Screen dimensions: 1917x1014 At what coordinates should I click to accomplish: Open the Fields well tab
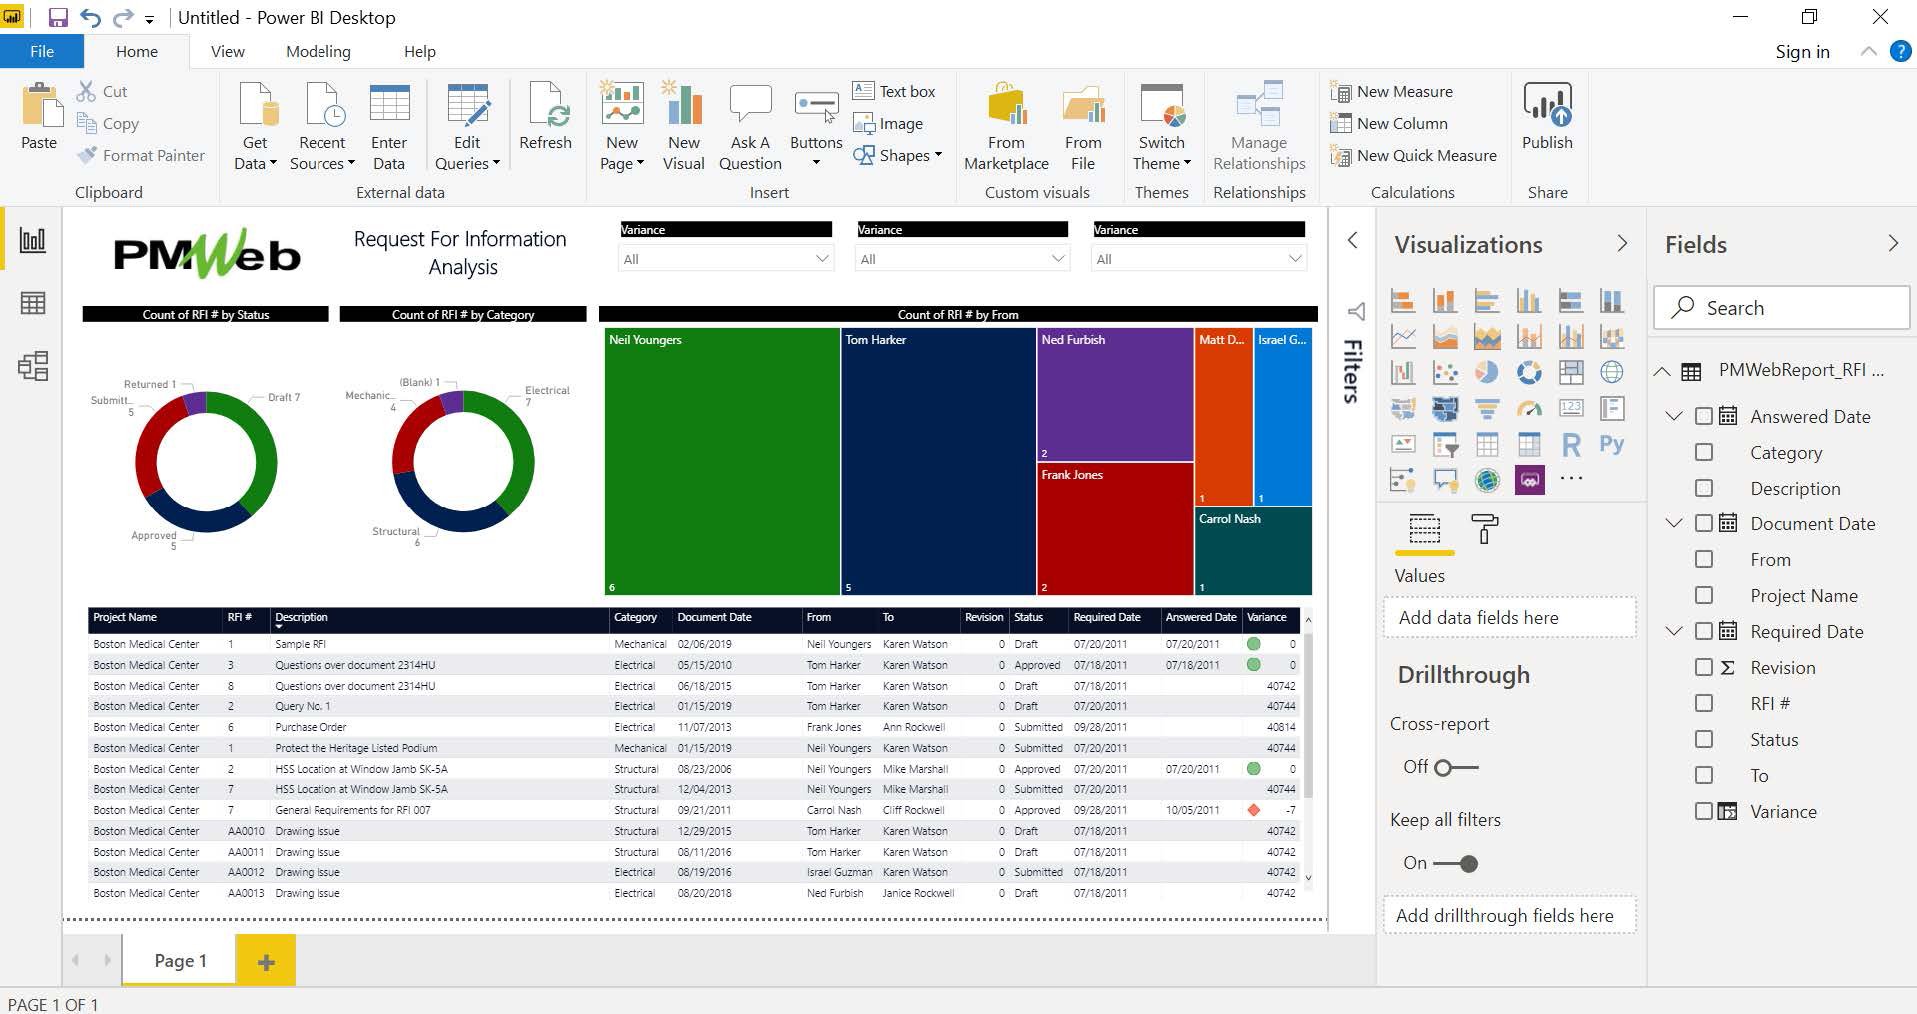coord(1424,529)
